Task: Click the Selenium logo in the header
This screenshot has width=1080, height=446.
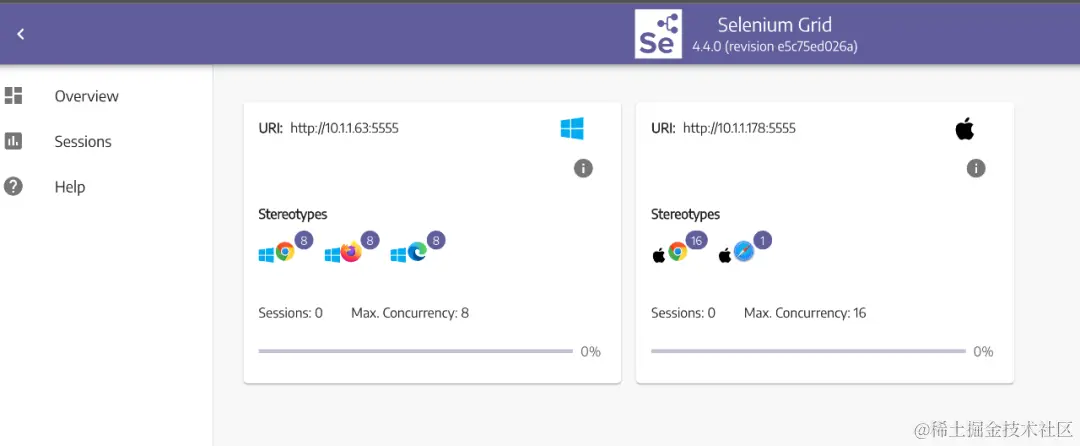Action: pyautogui.click(x=658, y=35)
